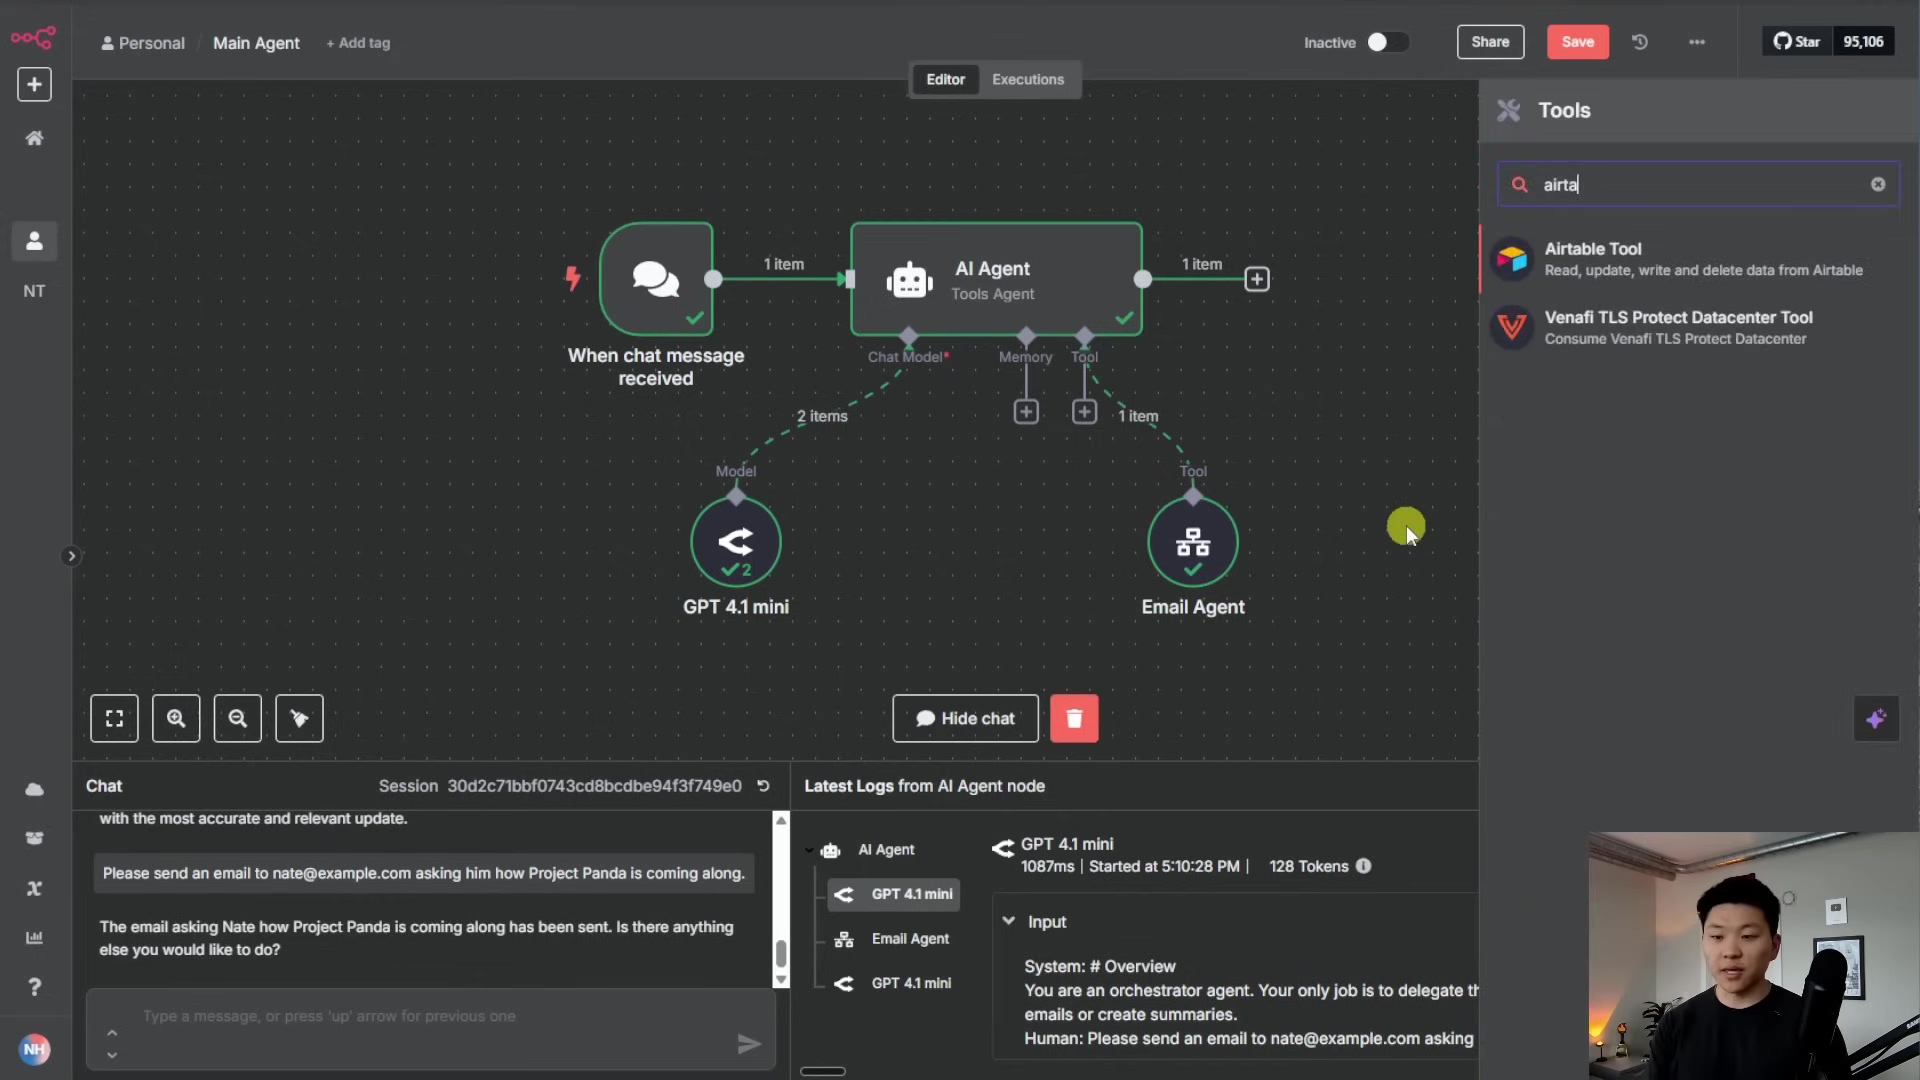Click the reset session icon in Chat panel
Screen dimensions: 1920x1080
click(762, 786)
